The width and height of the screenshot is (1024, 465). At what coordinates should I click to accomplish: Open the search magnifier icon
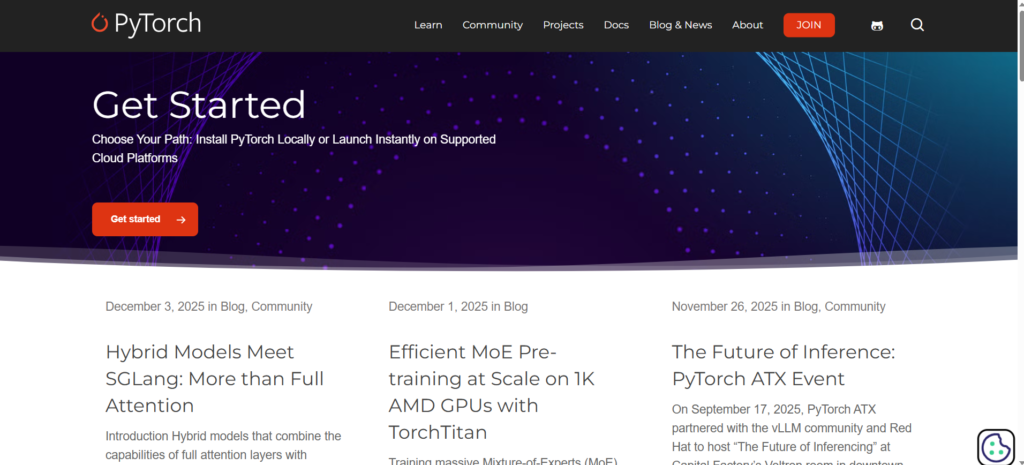(917, 25)
